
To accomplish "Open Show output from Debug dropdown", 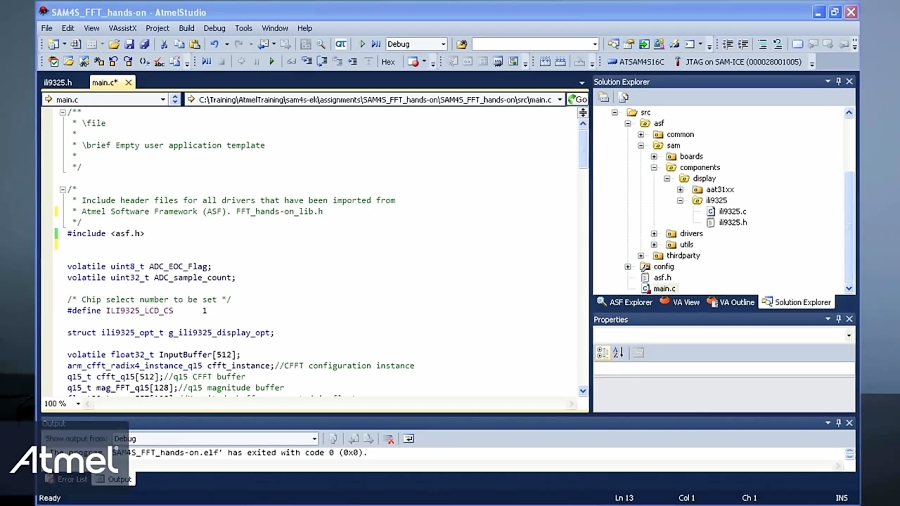I will pyautogui.click(x=315, y=439).
